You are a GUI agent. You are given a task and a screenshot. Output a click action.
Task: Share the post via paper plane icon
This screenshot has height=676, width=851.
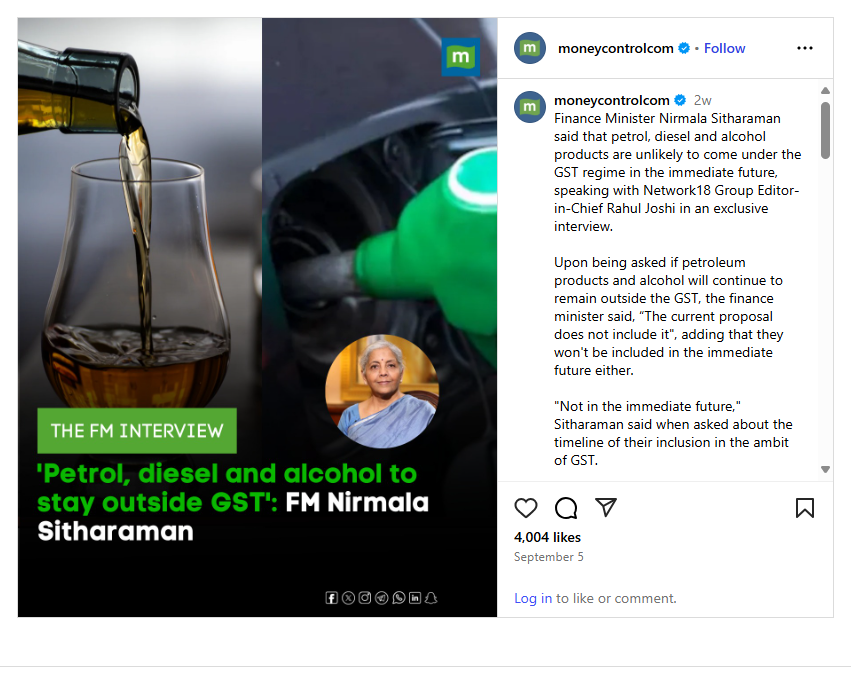pos(606,507)
